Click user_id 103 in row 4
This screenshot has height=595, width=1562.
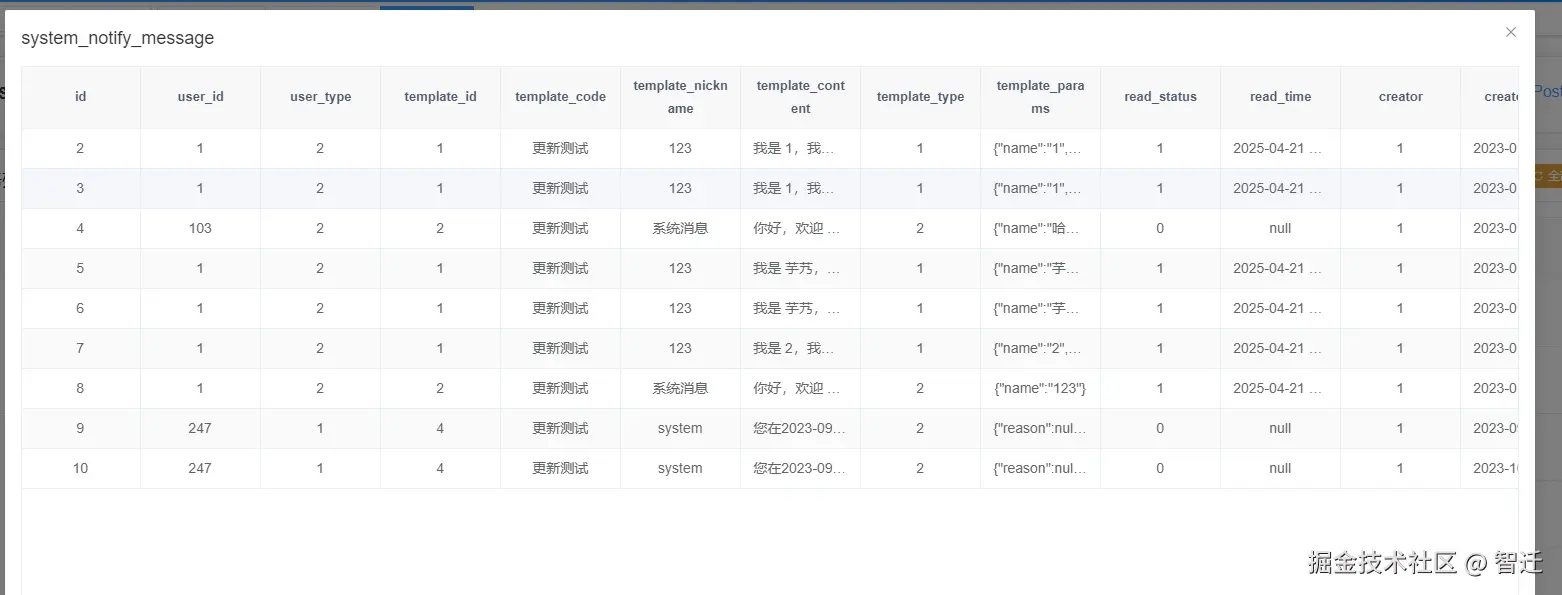tap(200, 228)
